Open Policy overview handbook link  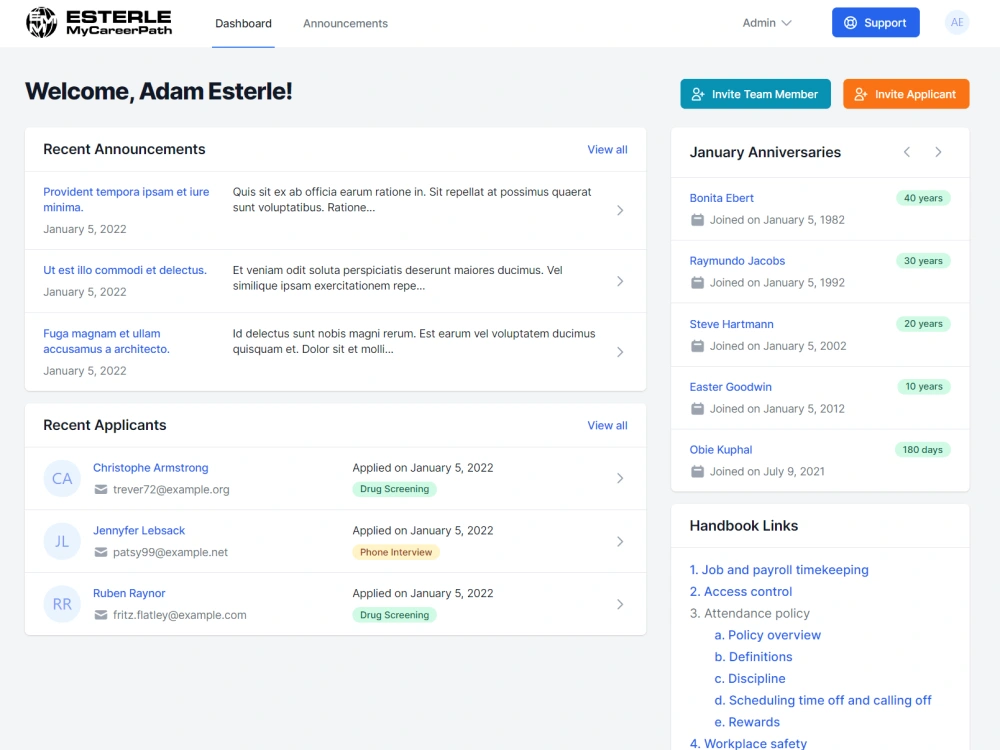coord(767,635)
